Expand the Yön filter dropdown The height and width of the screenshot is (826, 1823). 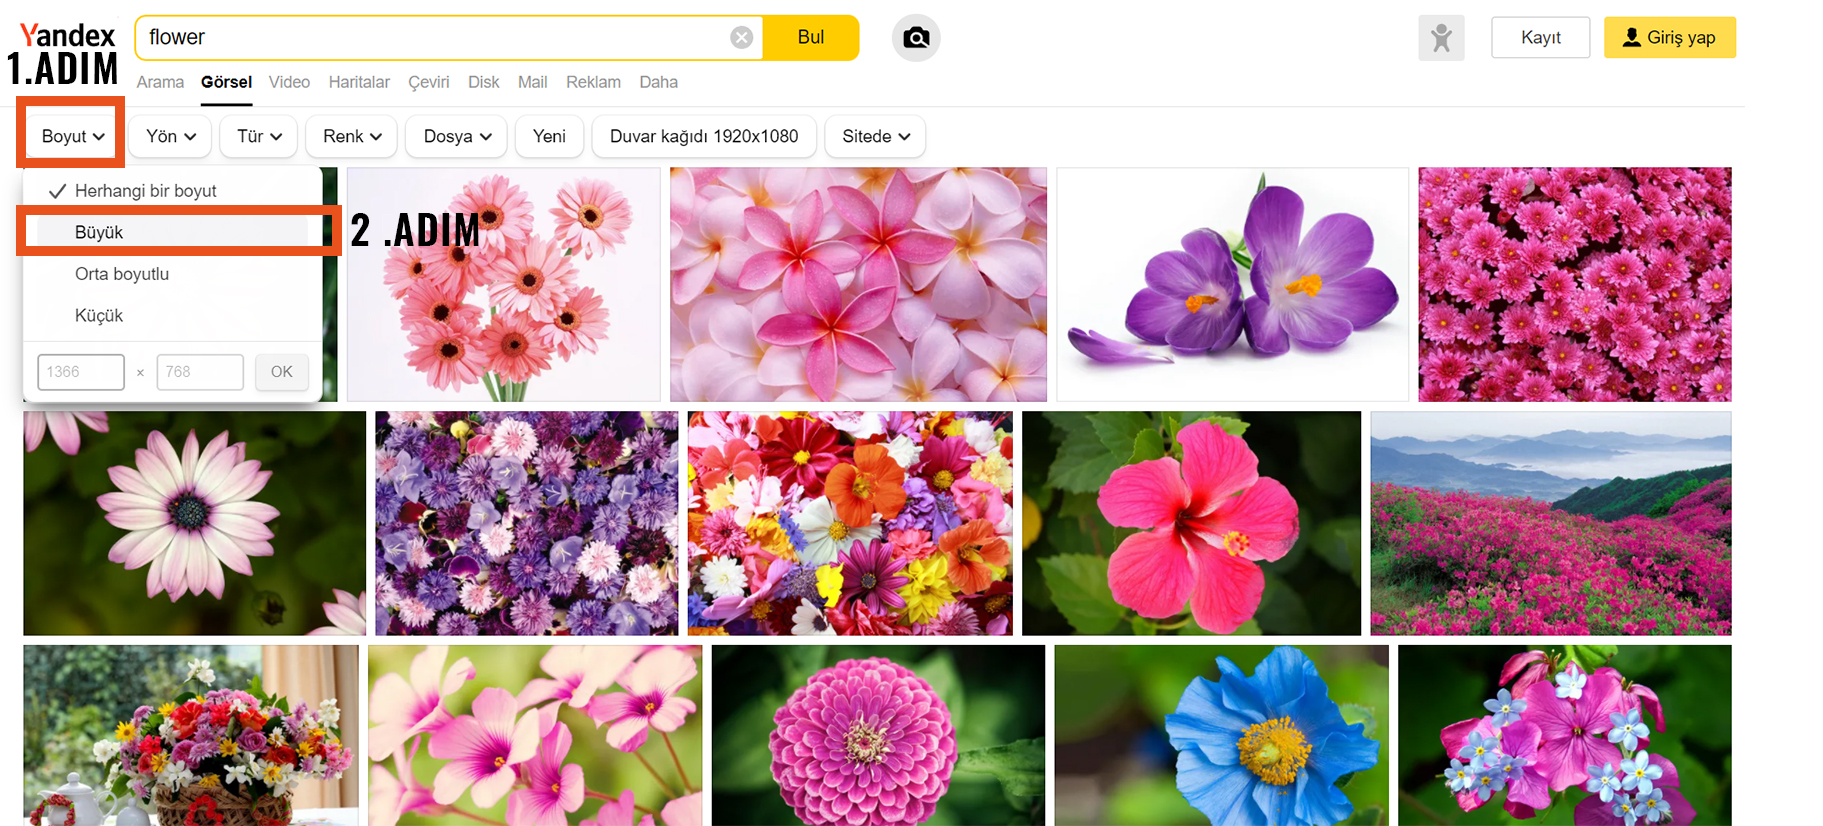coord(171,137)
